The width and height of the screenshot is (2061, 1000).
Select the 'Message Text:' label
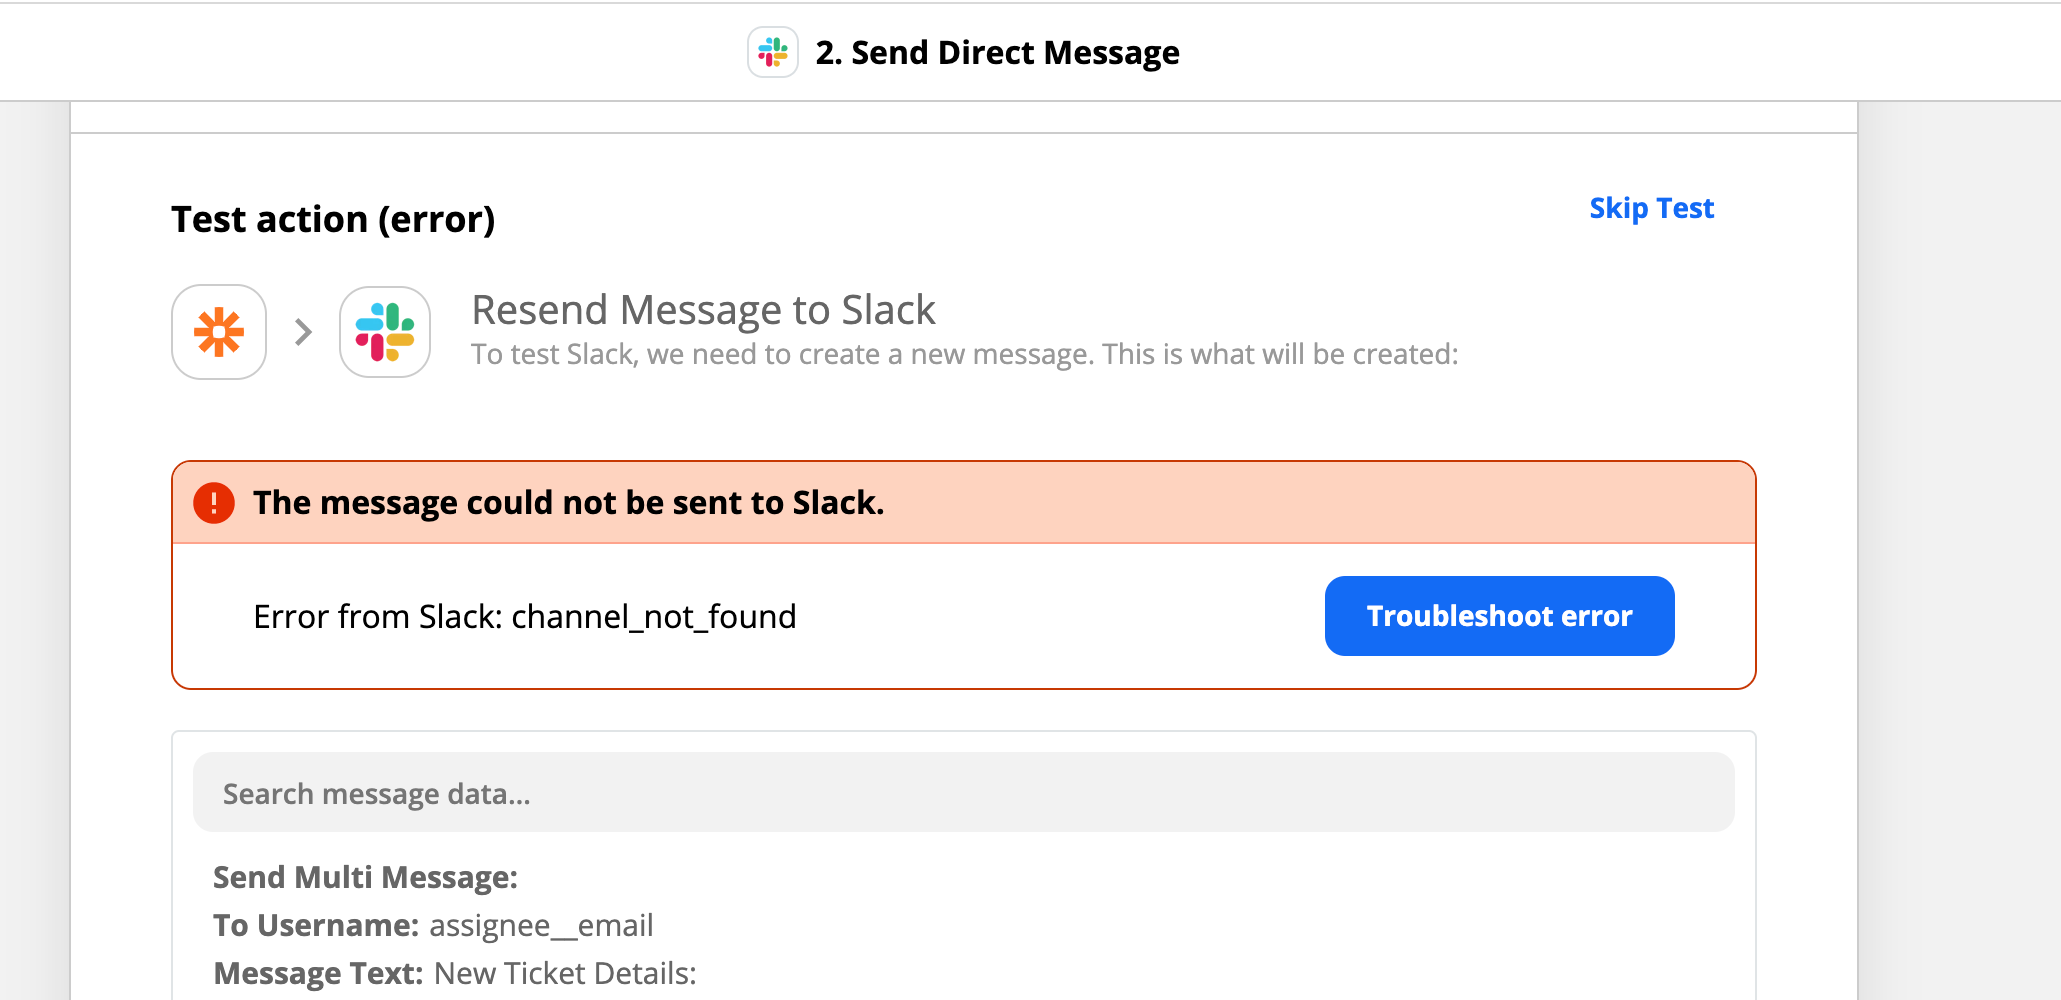[318, 973]
